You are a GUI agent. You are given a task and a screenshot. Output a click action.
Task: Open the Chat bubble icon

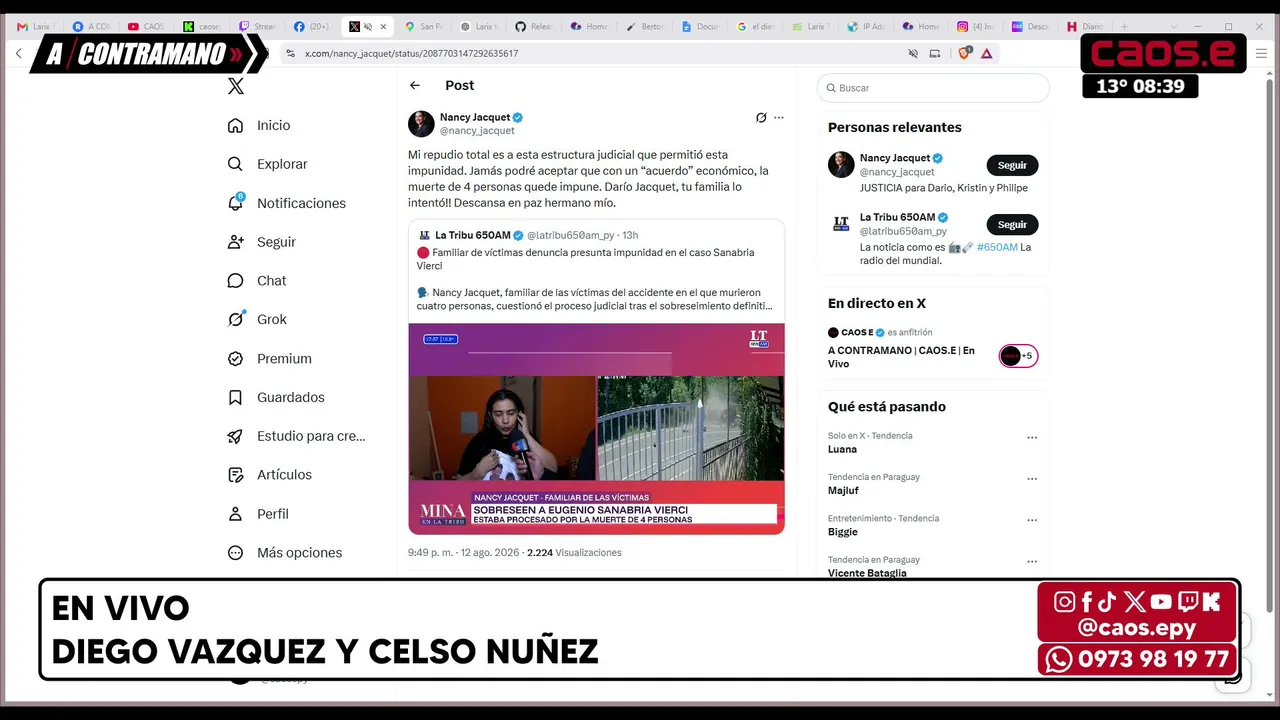coord(235,281)
